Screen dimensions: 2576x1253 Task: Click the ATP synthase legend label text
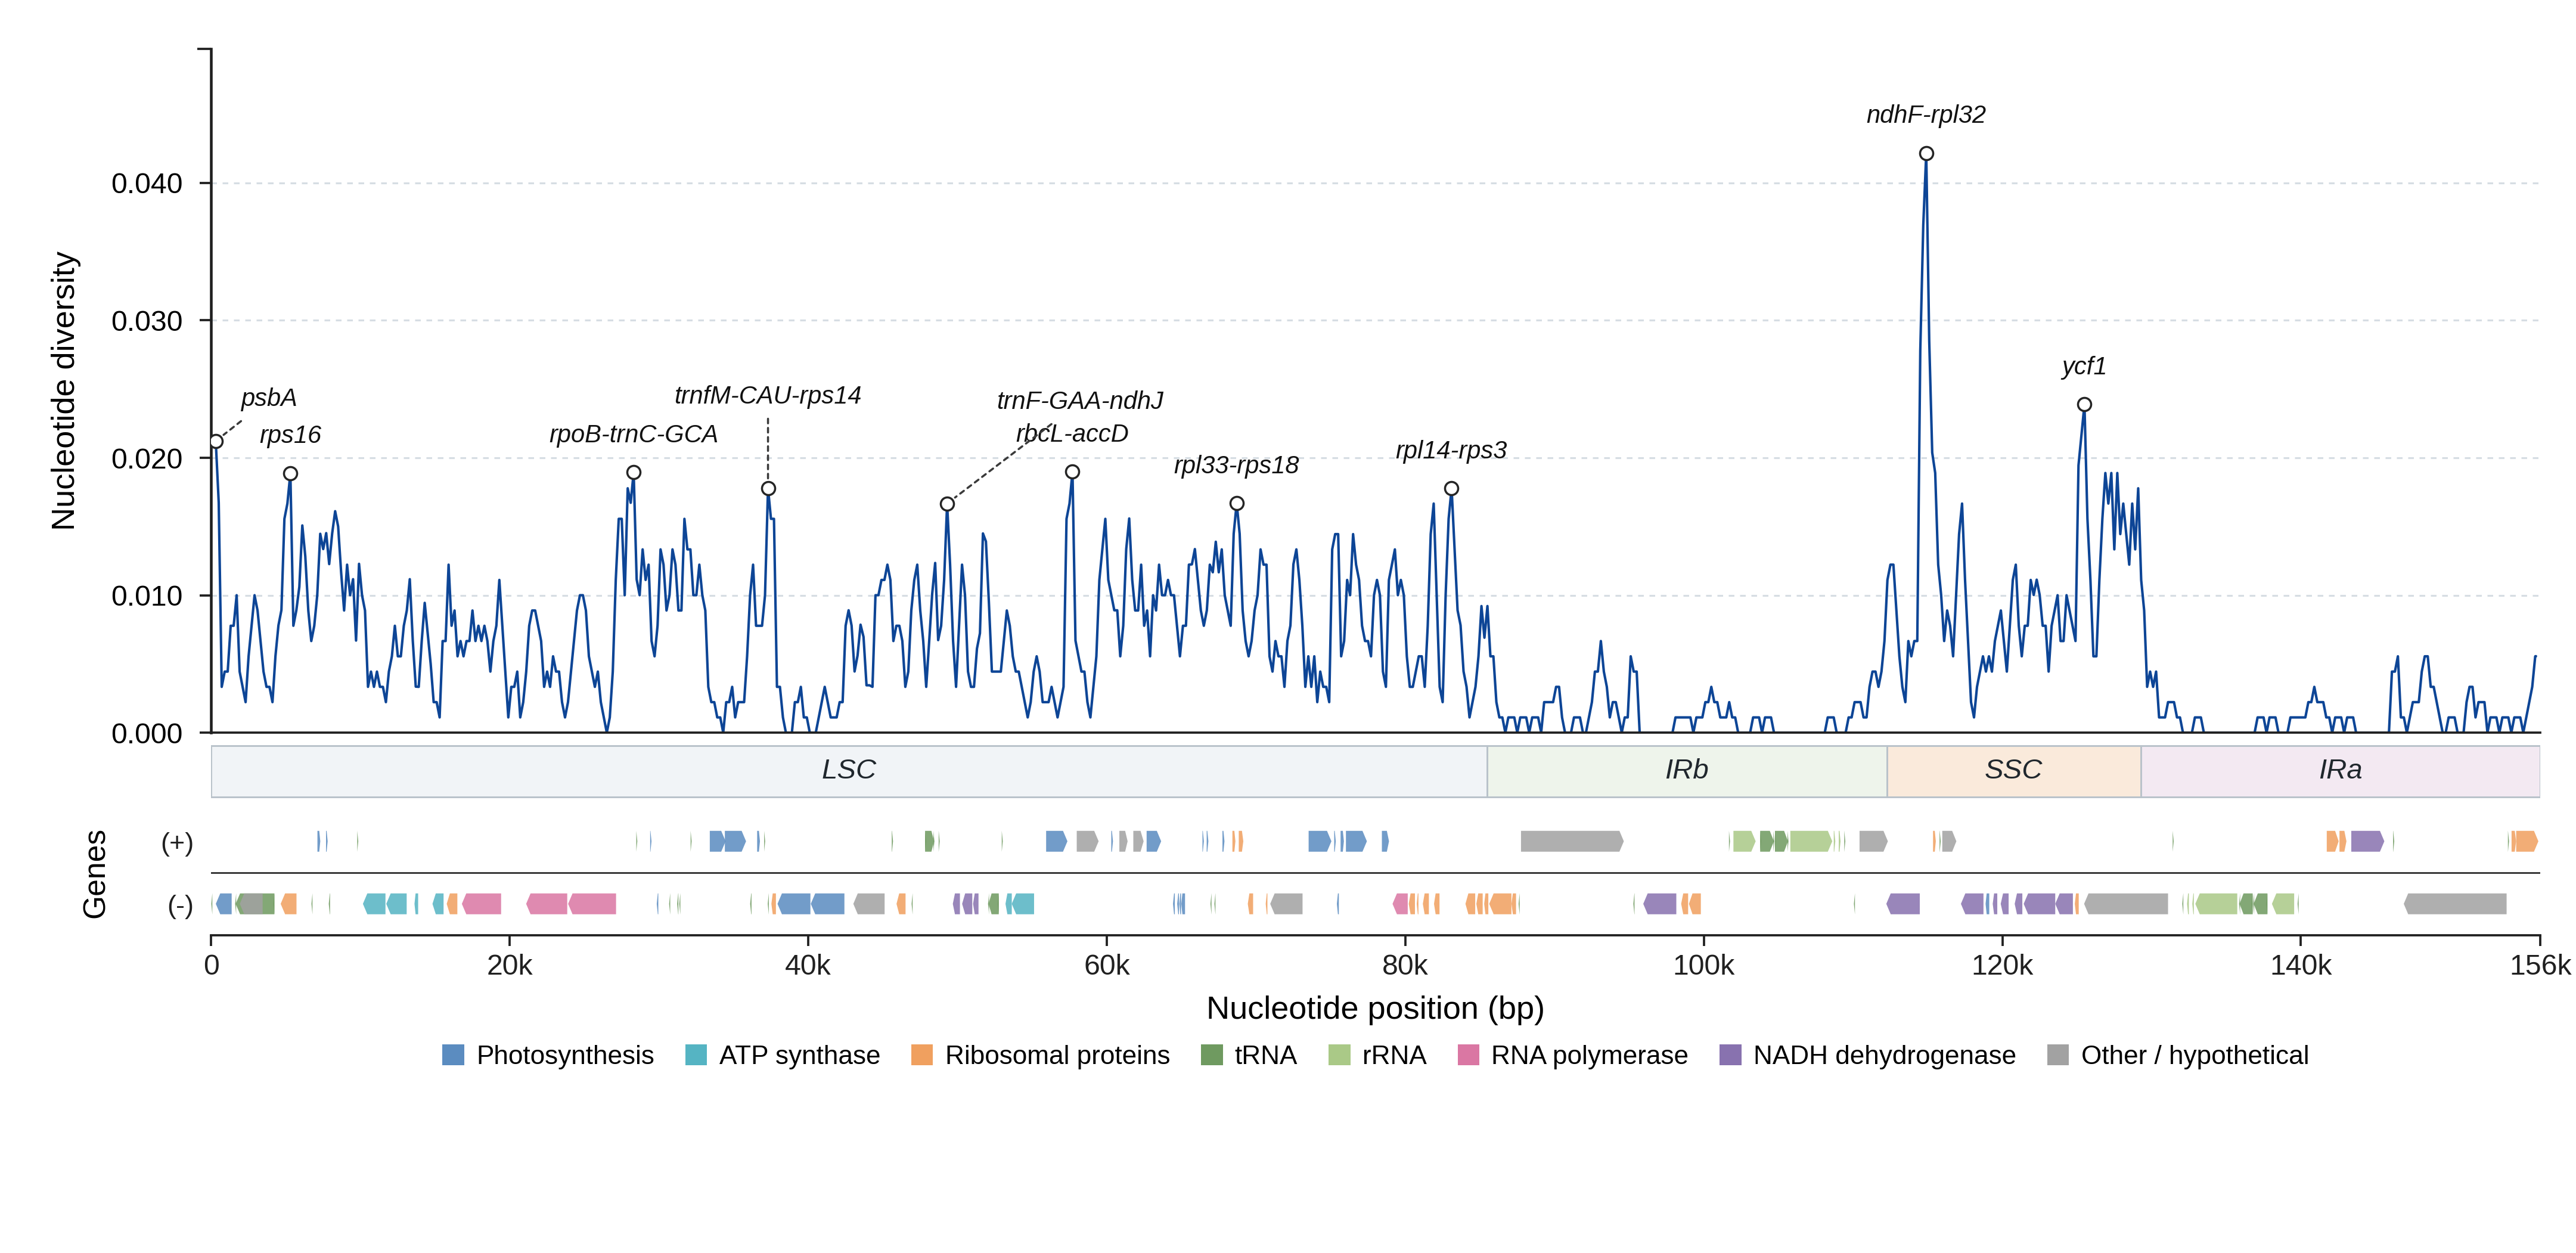click(x=799, y=1055)
